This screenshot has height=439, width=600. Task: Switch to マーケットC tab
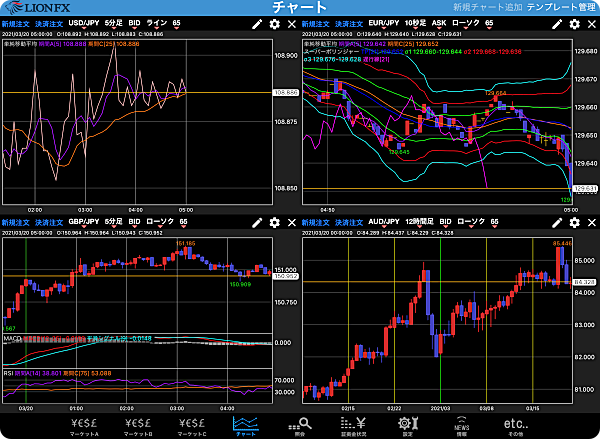[x=192, y=426]
